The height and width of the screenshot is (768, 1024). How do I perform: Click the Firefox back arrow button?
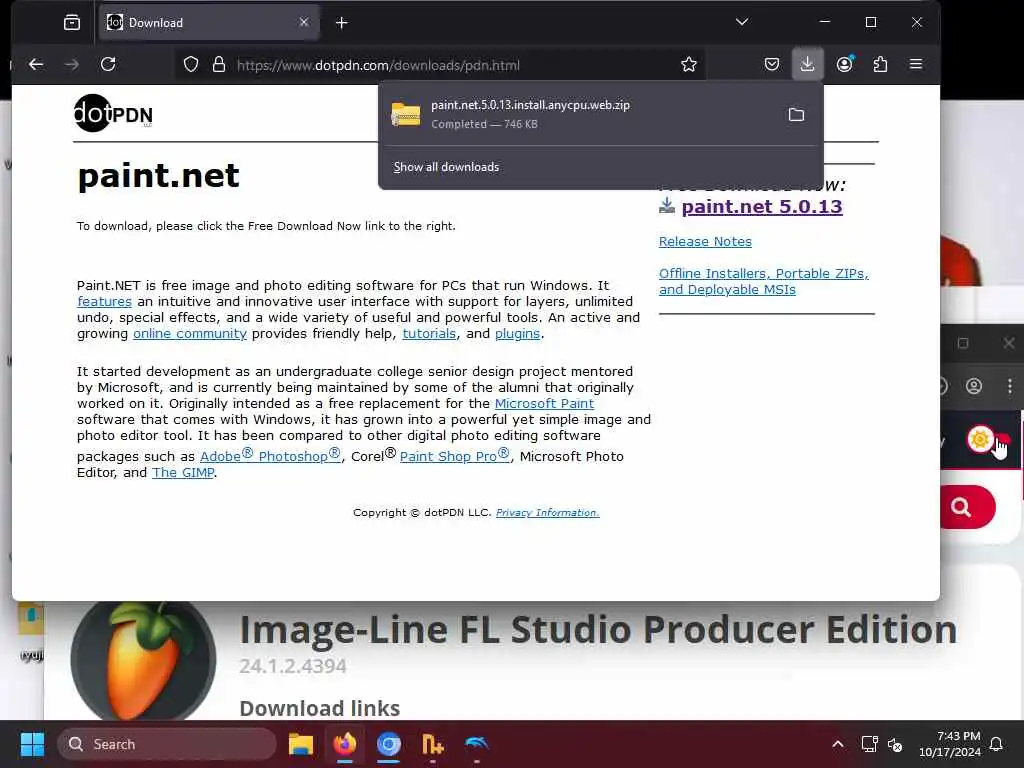[36, 64]
